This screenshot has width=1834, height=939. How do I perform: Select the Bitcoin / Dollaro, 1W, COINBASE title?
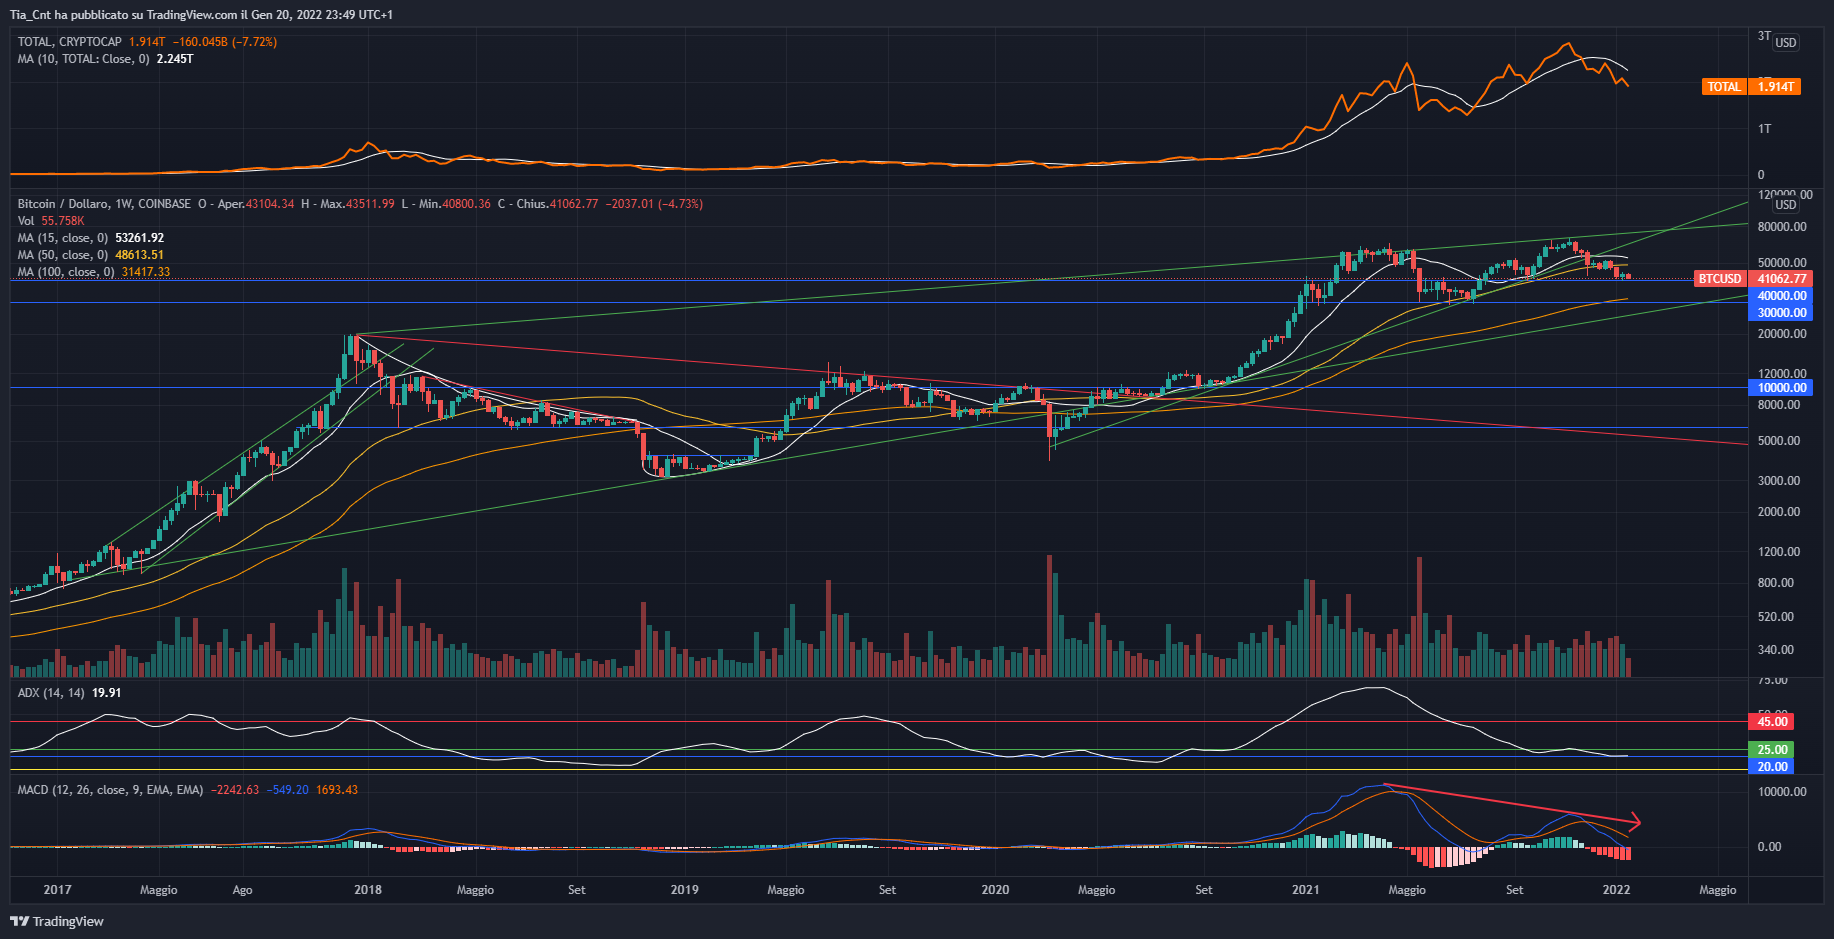point(104,204)
